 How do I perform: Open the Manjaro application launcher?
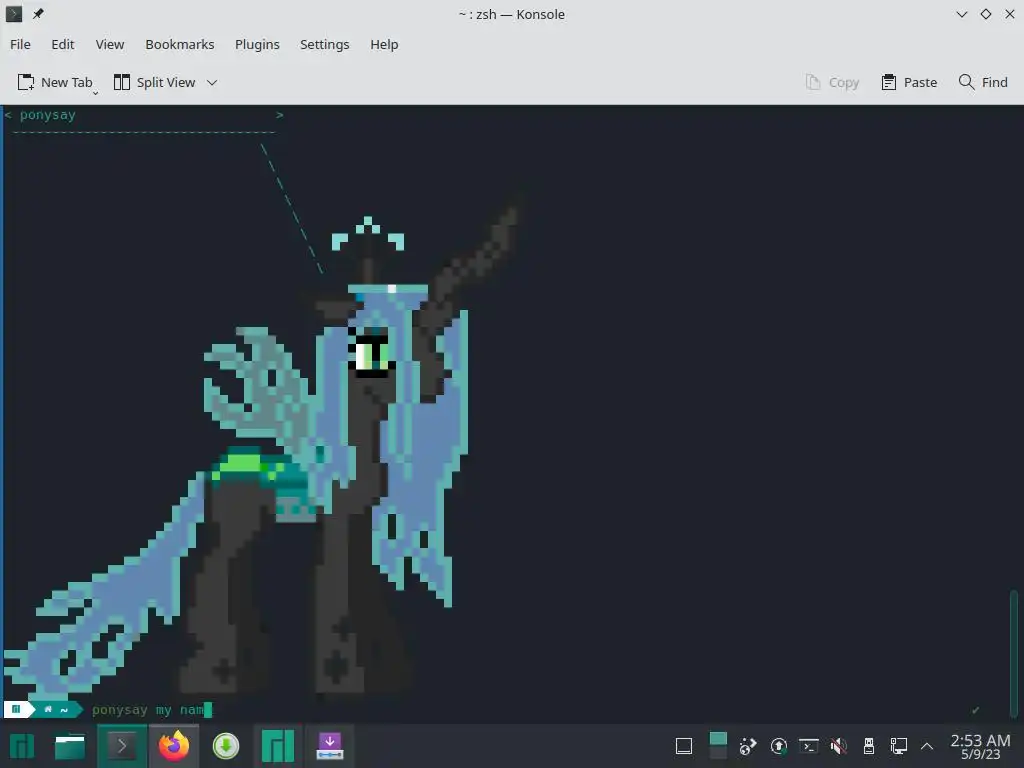22,746
